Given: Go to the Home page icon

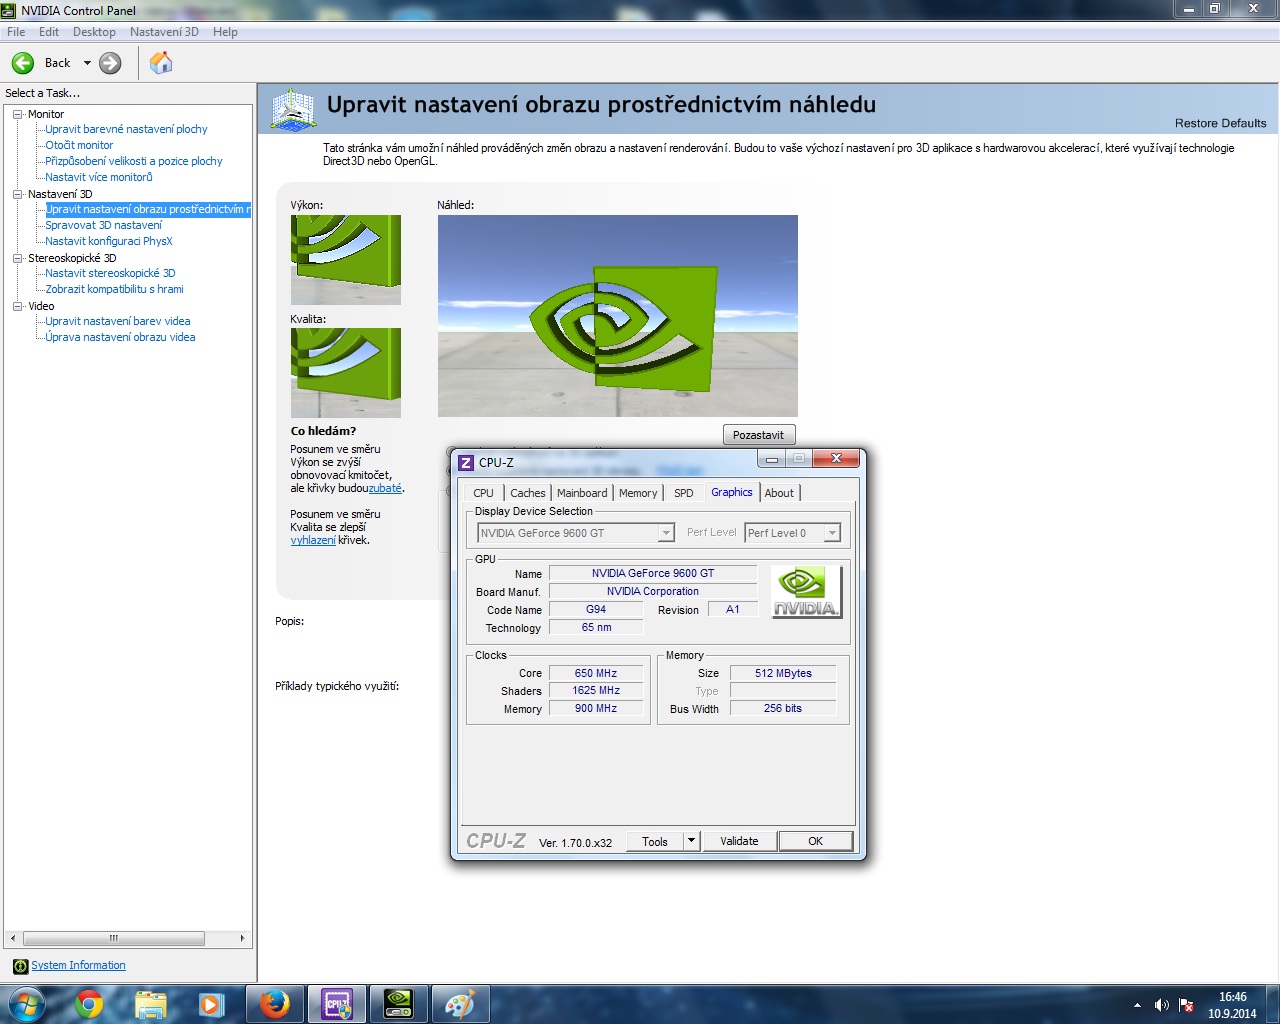Looking at the screenshot, I should coord(160,63).
